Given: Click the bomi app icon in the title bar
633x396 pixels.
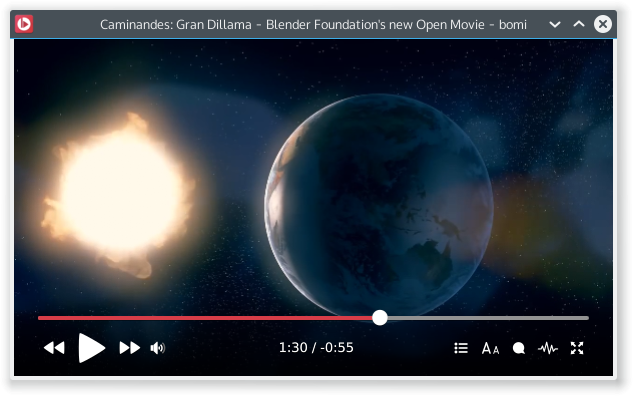Looking at the screenshot, I should pos(24,24).
